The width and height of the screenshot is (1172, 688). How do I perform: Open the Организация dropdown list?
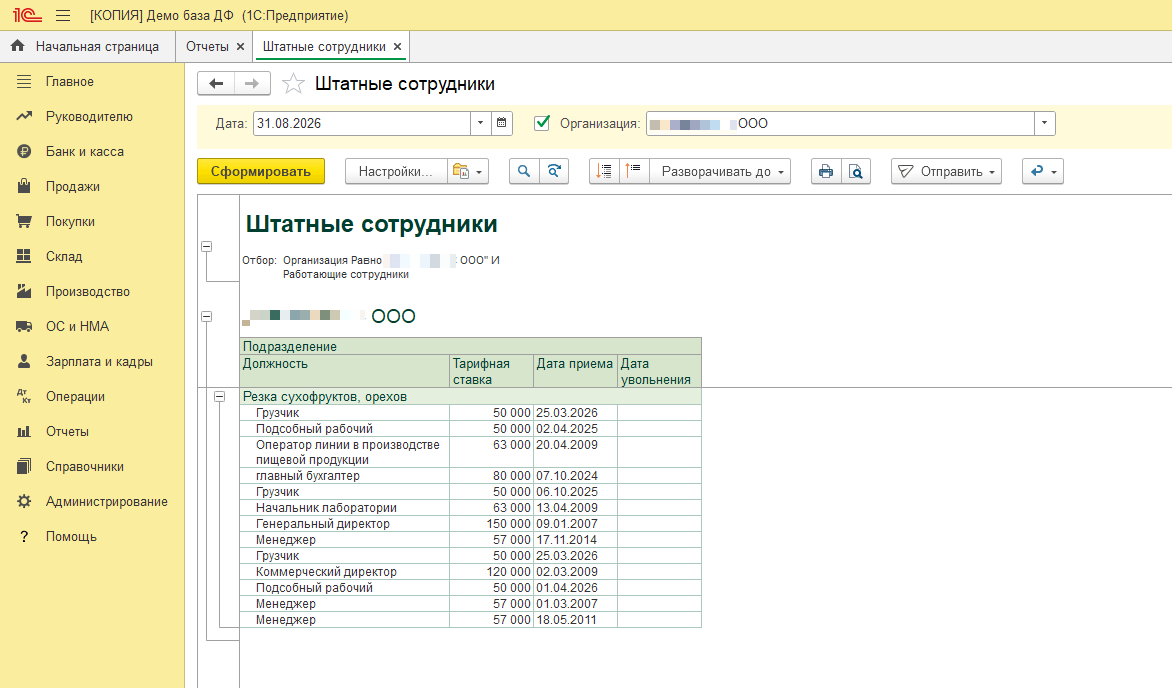point(1044,123)
